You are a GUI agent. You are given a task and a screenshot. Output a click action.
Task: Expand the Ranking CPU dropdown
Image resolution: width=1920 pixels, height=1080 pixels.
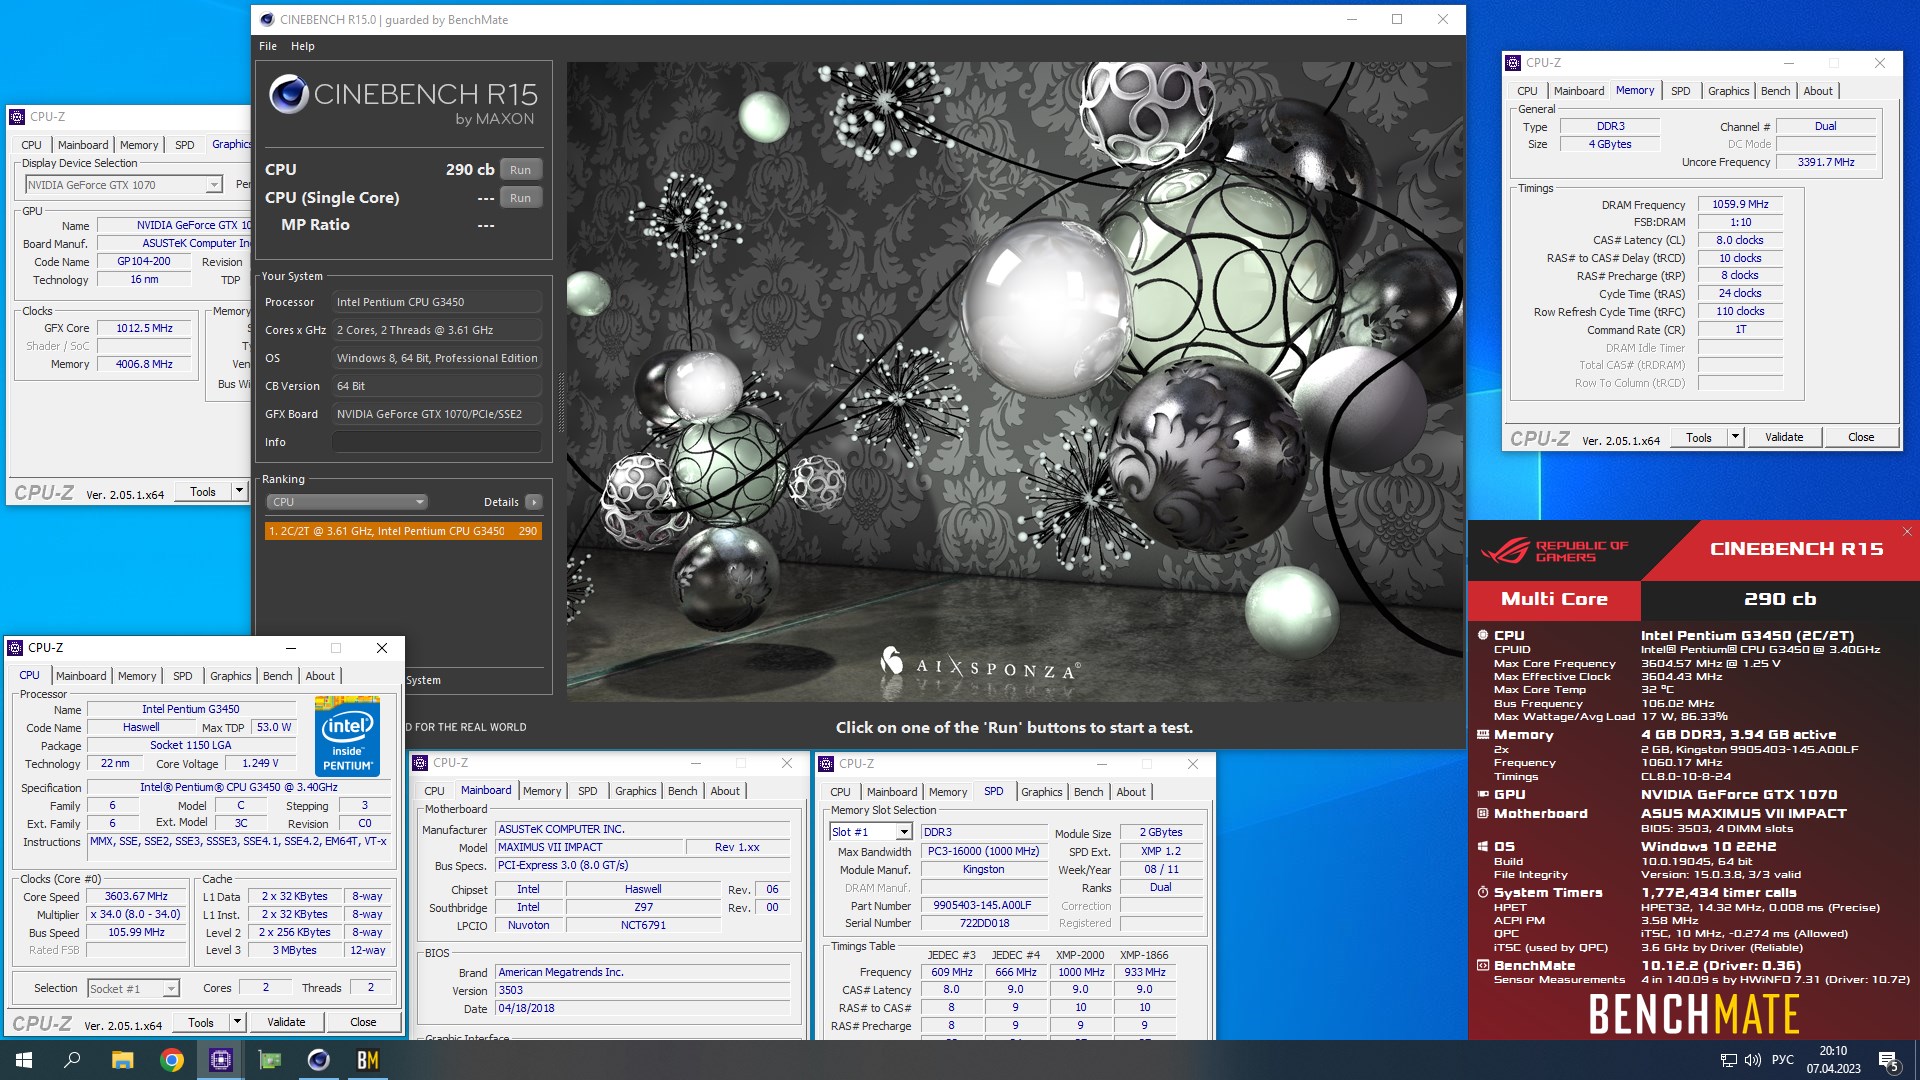[x=347, y=502]
